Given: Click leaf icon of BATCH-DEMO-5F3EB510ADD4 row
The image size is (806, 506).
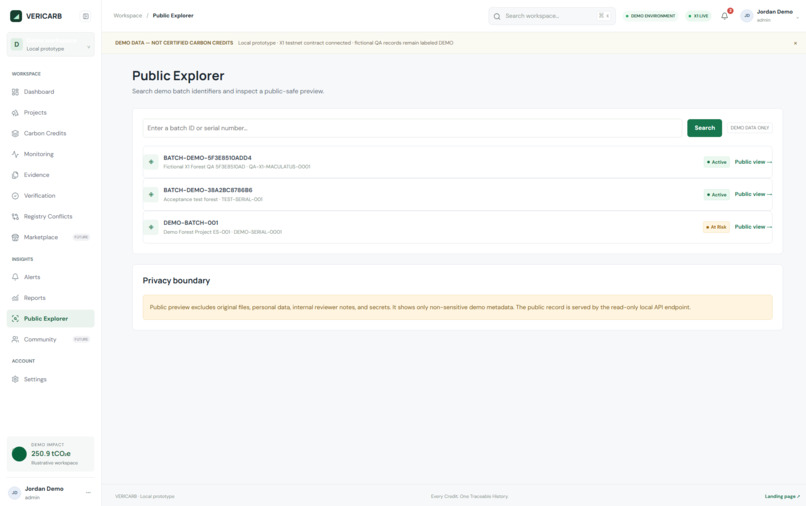Looking at the screenshot, I should (151, 162).
